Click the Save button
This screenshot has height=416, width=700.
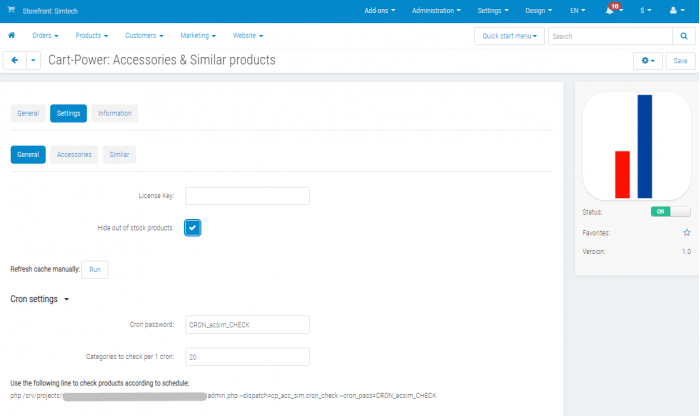point(680,61)
